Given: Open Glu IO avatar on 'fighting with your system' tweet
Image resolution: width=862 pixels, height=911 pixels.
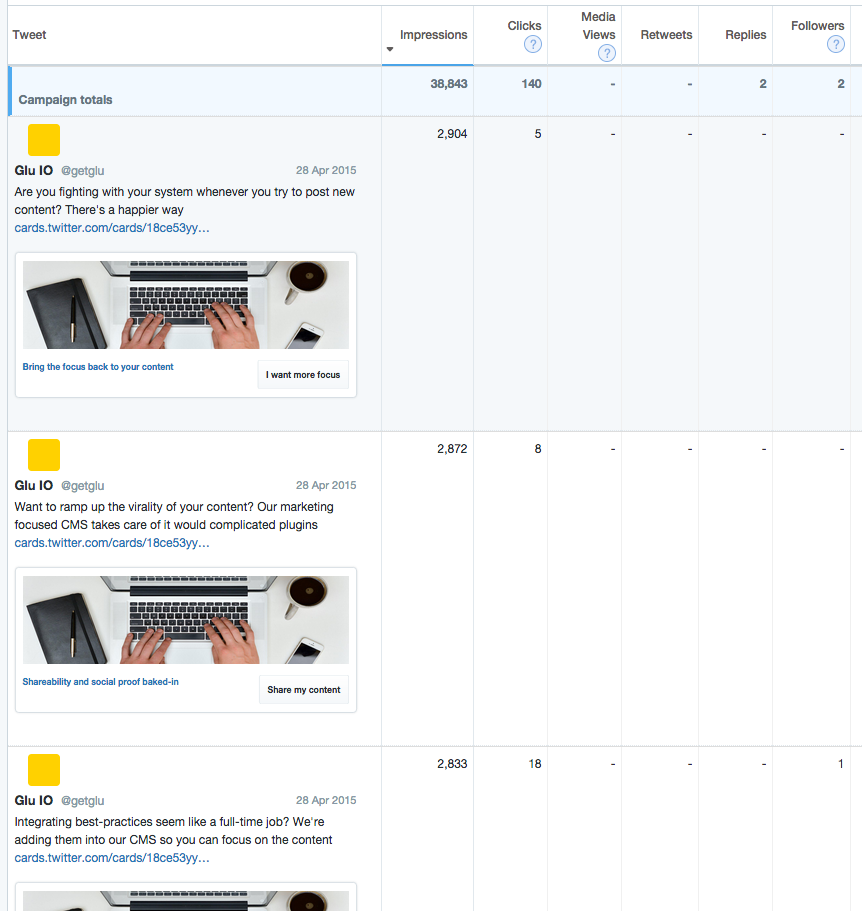Looking at the screenshot, I should coord(44,140).
